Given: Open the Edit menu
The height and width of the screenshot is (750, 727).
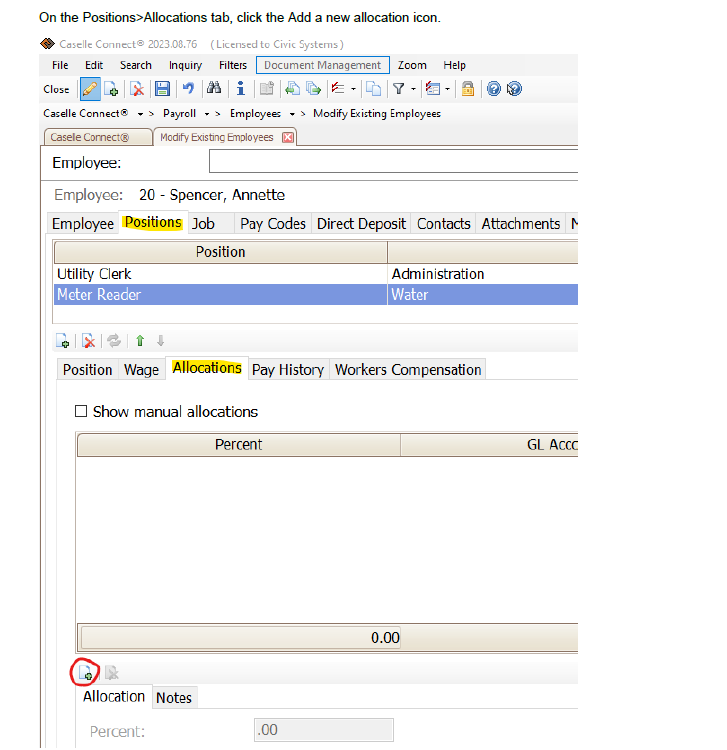Looking at the screenshot, I should click(94, 65).
